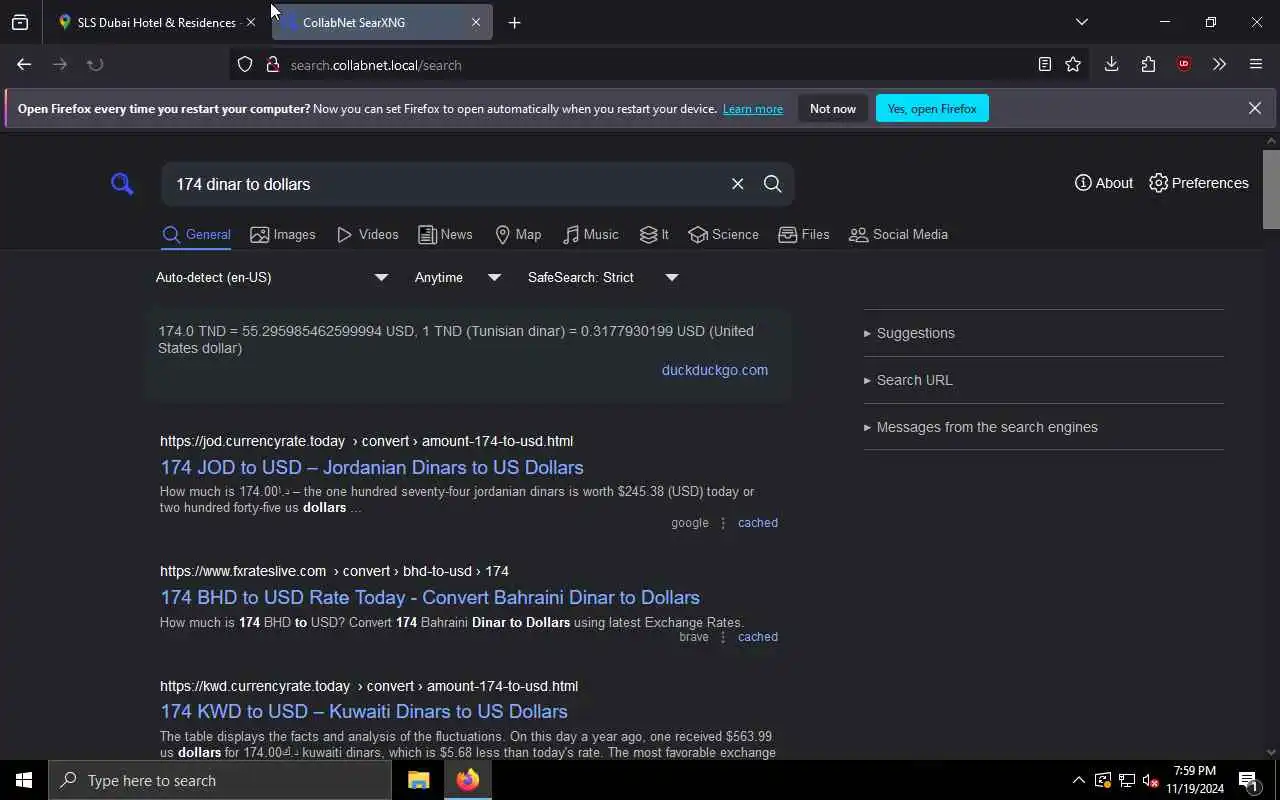
Task: Click Not now button
Action: pos(833,108)
